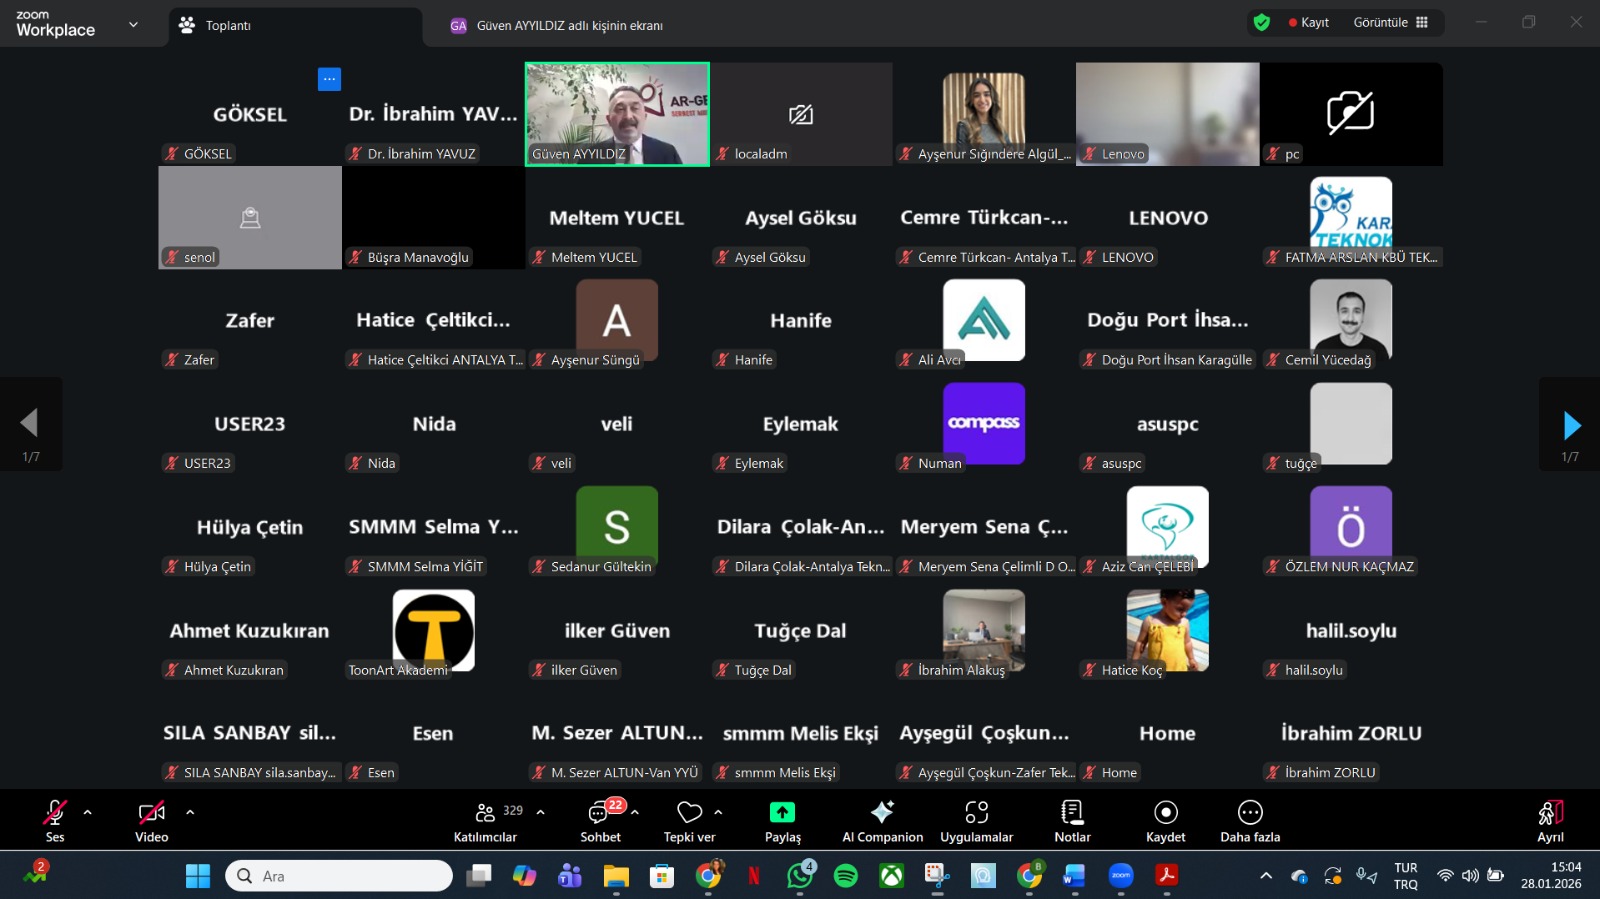1600x899 pixels.
Task: Open the Zoom Workplace dropdown chevron
Action: click(x=133, y=25)
